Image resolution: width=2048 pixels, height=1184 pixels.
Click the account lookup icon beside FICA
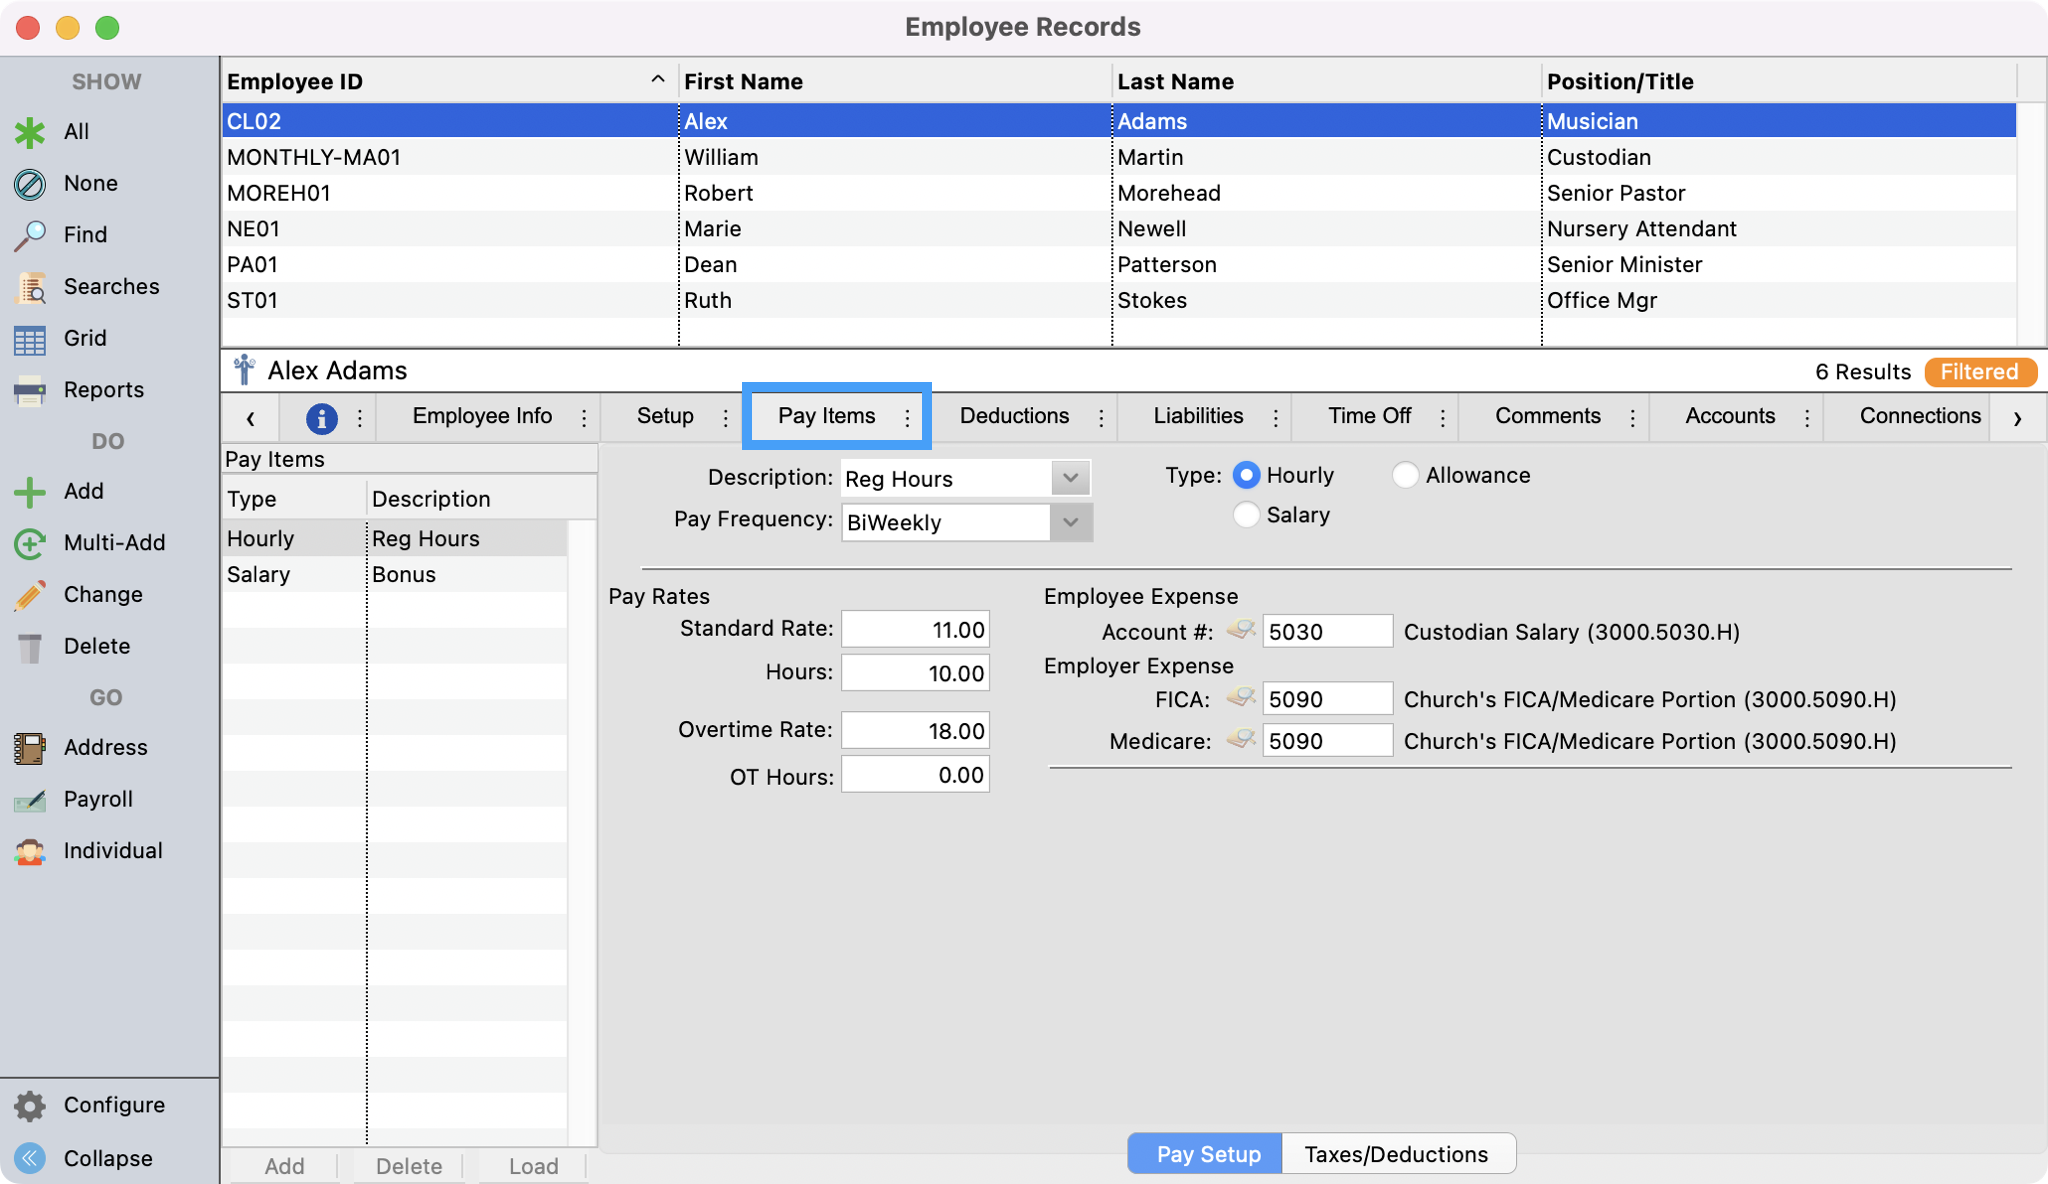(x=1240, y=698)
